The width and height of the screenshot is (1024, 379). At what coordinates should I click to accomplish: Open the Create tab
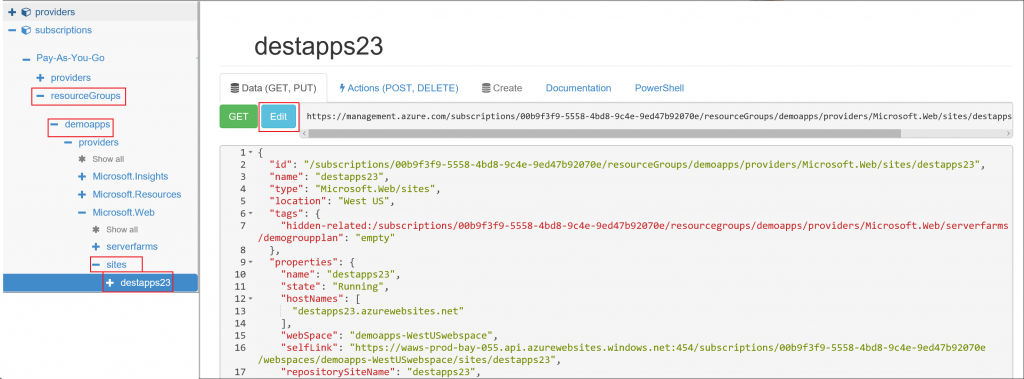[x=502, y=88]
